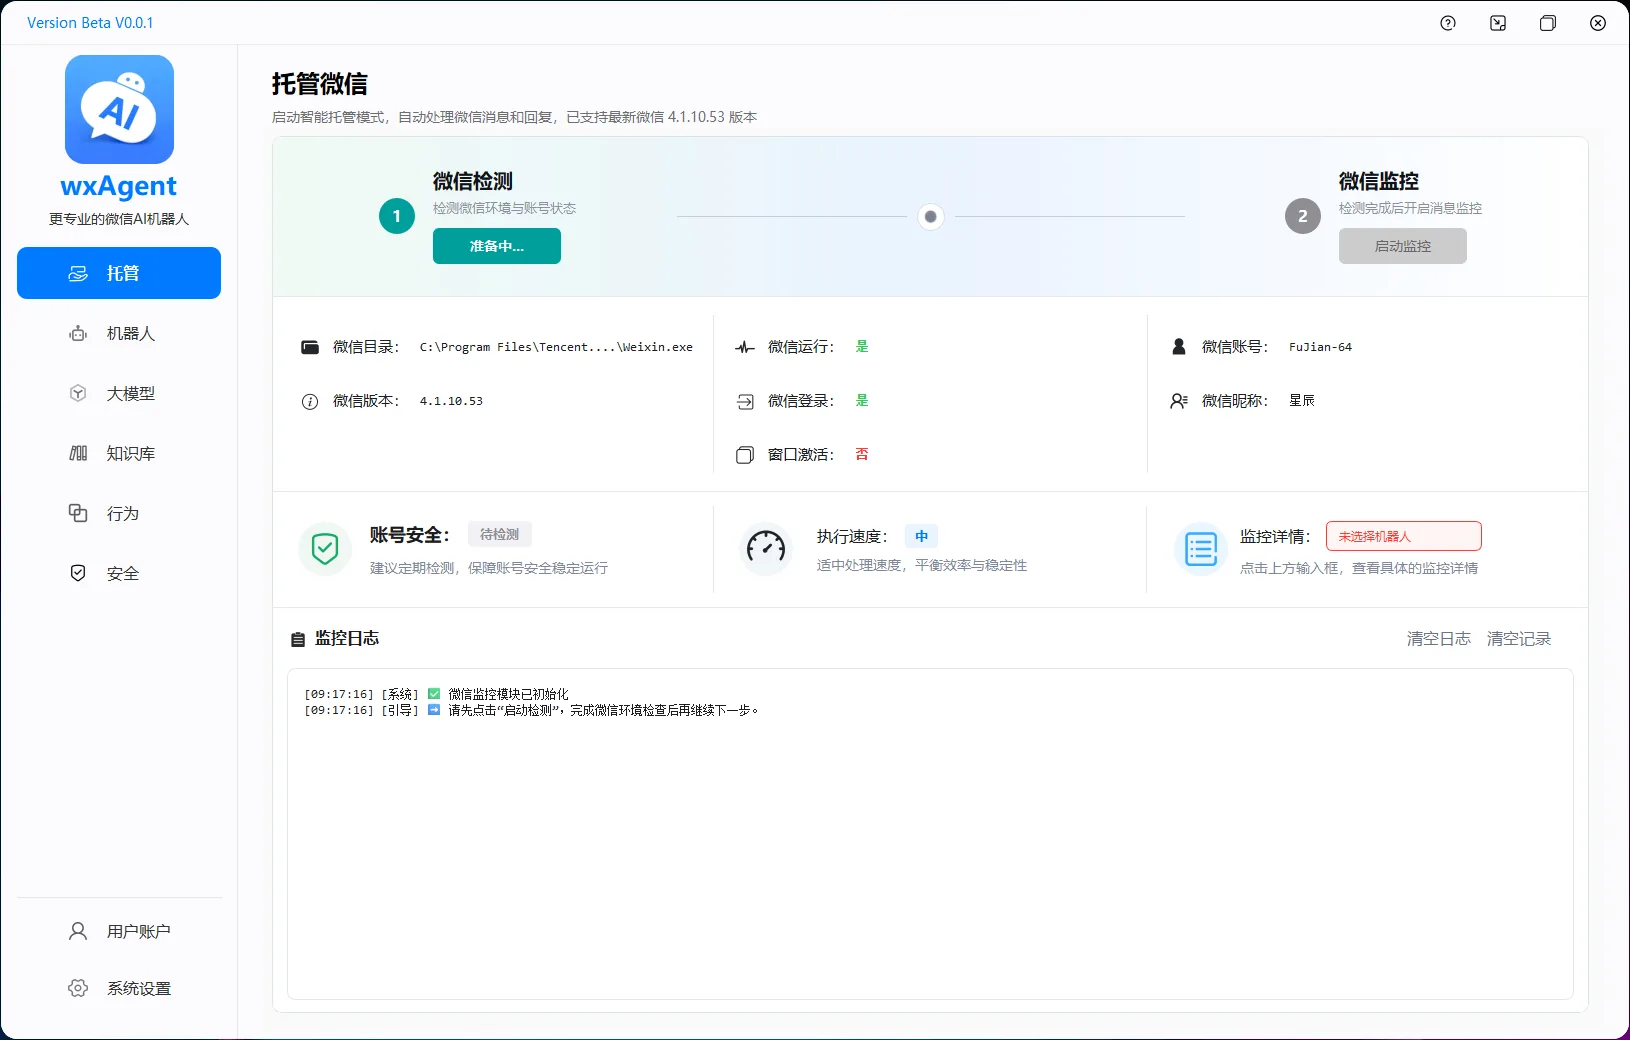Open the 安全 sidebar page
The image size is (1630, 1040).
pos(119,573)
